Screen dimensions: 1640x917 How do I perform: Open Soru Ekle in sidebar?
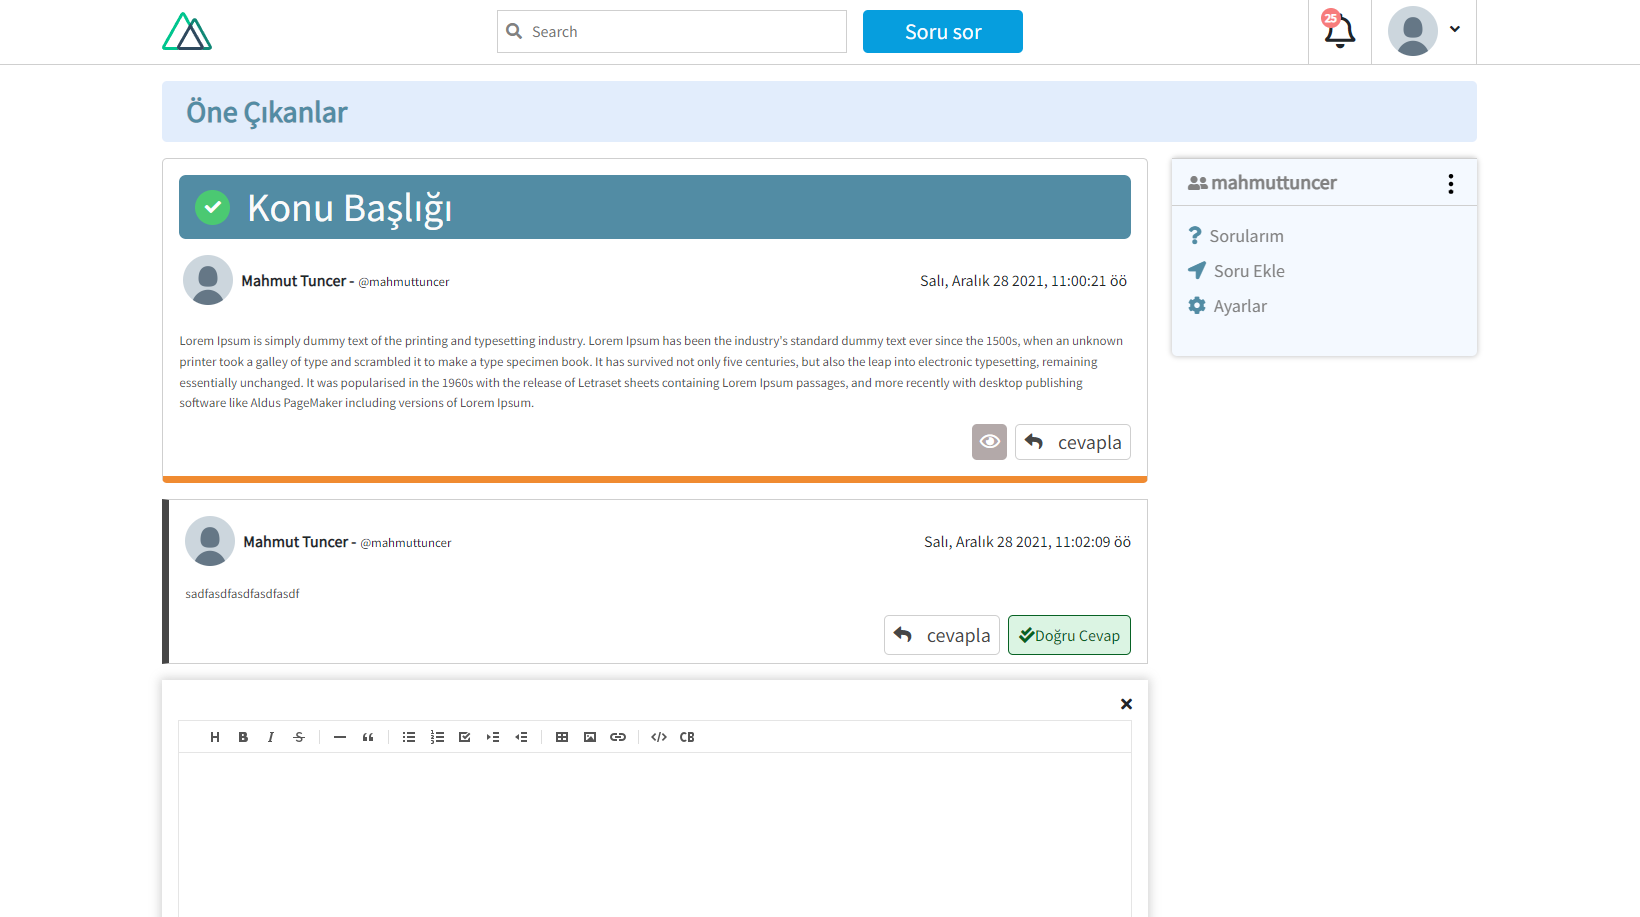tap(1236, 271)
